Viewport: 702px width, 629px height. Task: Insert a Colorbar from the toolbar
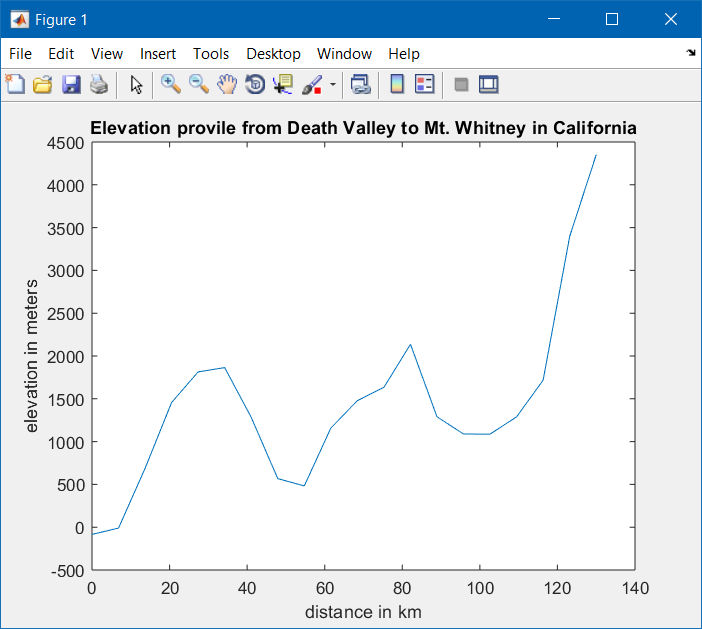[x=397, y=85]
